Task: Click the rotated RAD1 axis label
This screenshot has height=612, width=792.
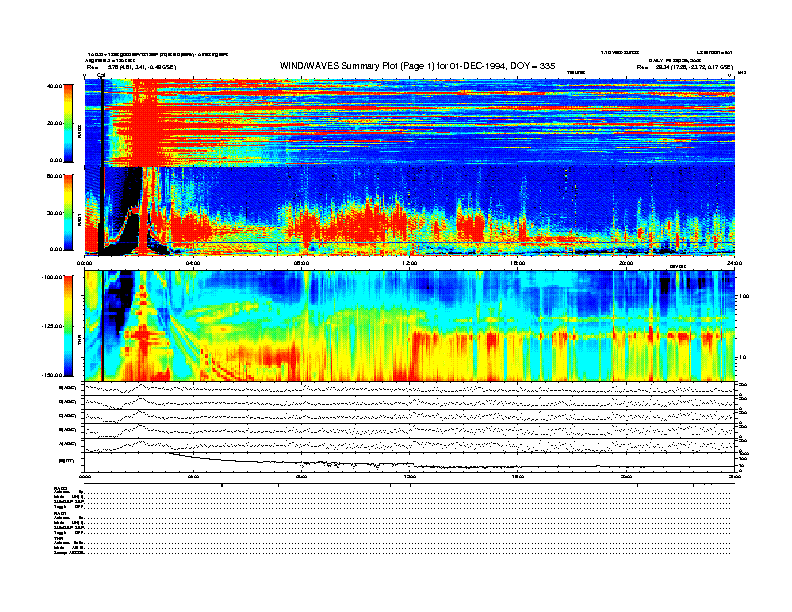Action: coord(79,220)
